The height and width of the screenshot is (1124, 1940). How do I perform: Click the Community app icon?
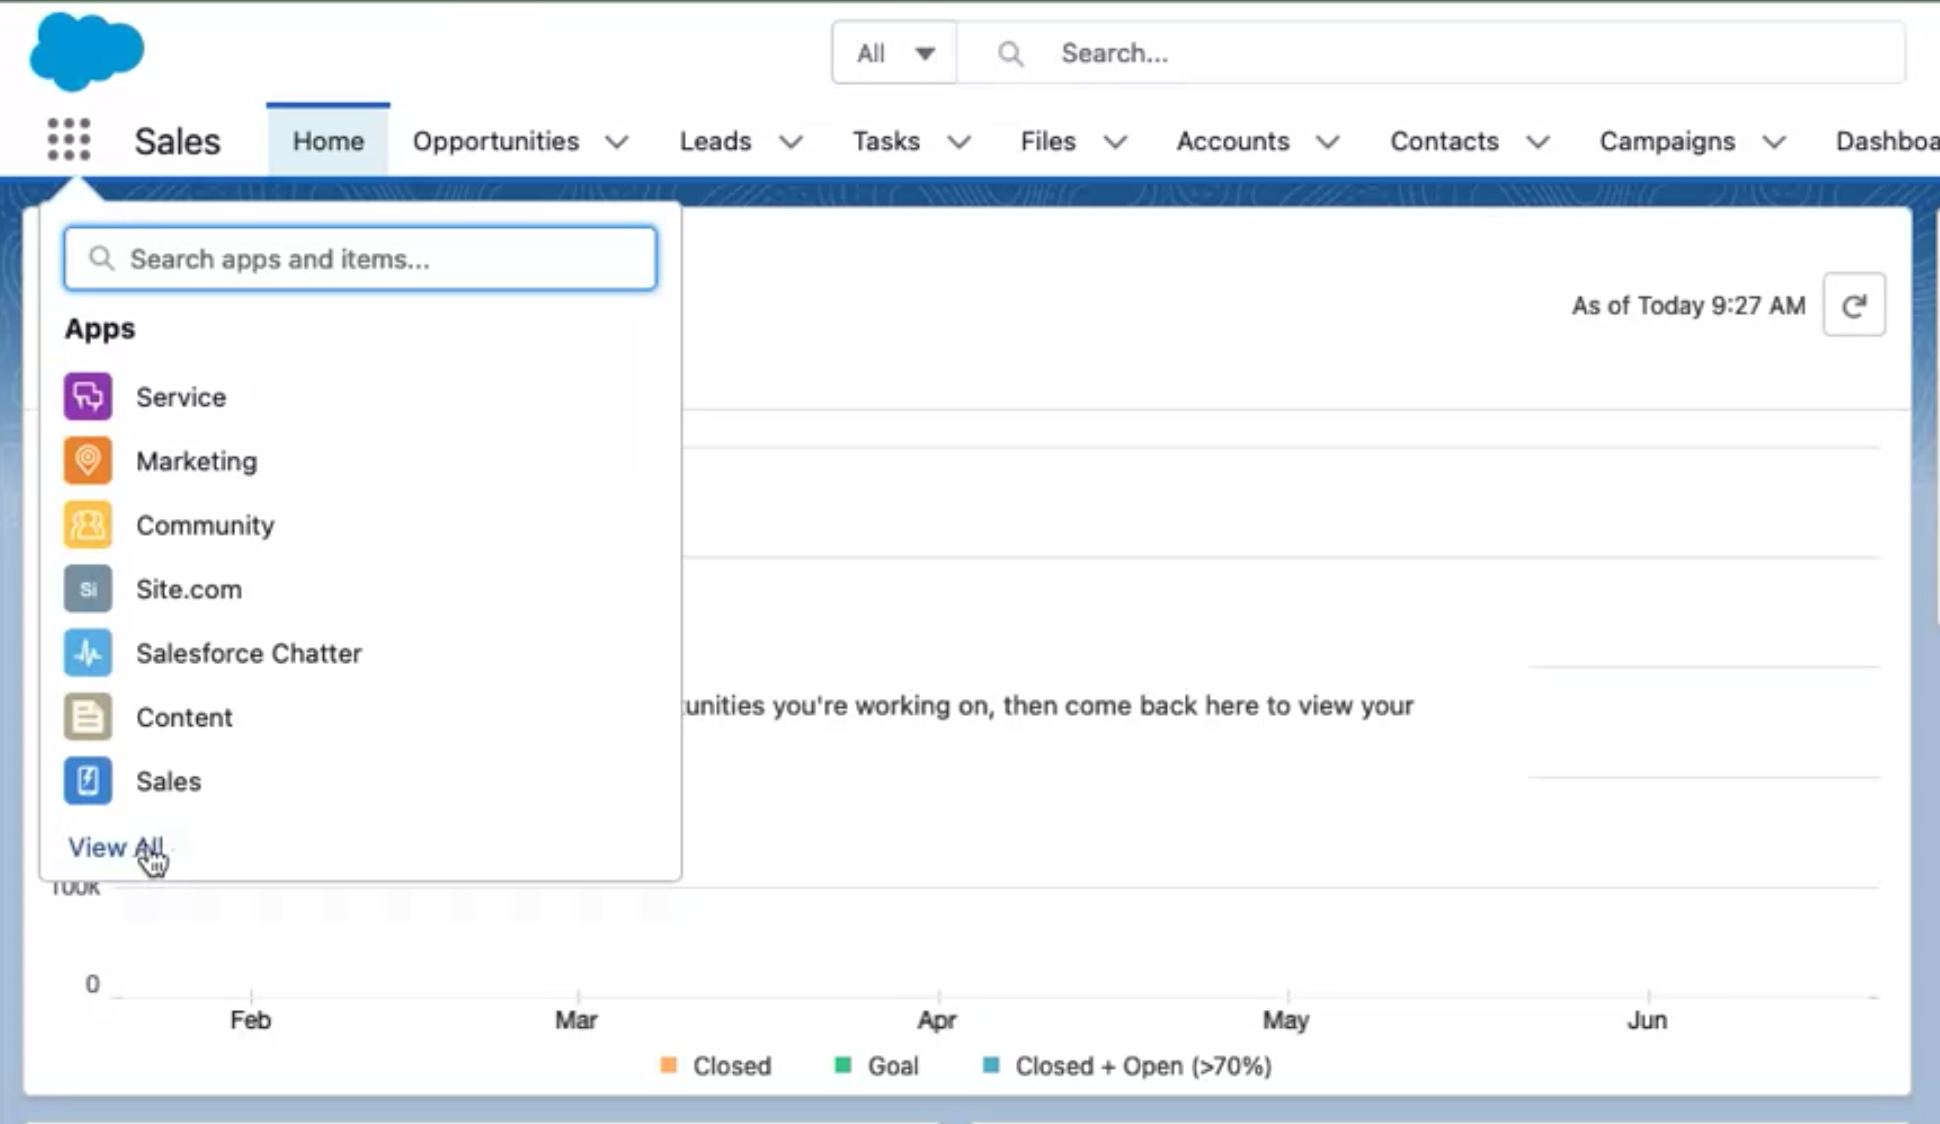click(x=88, y=525)
